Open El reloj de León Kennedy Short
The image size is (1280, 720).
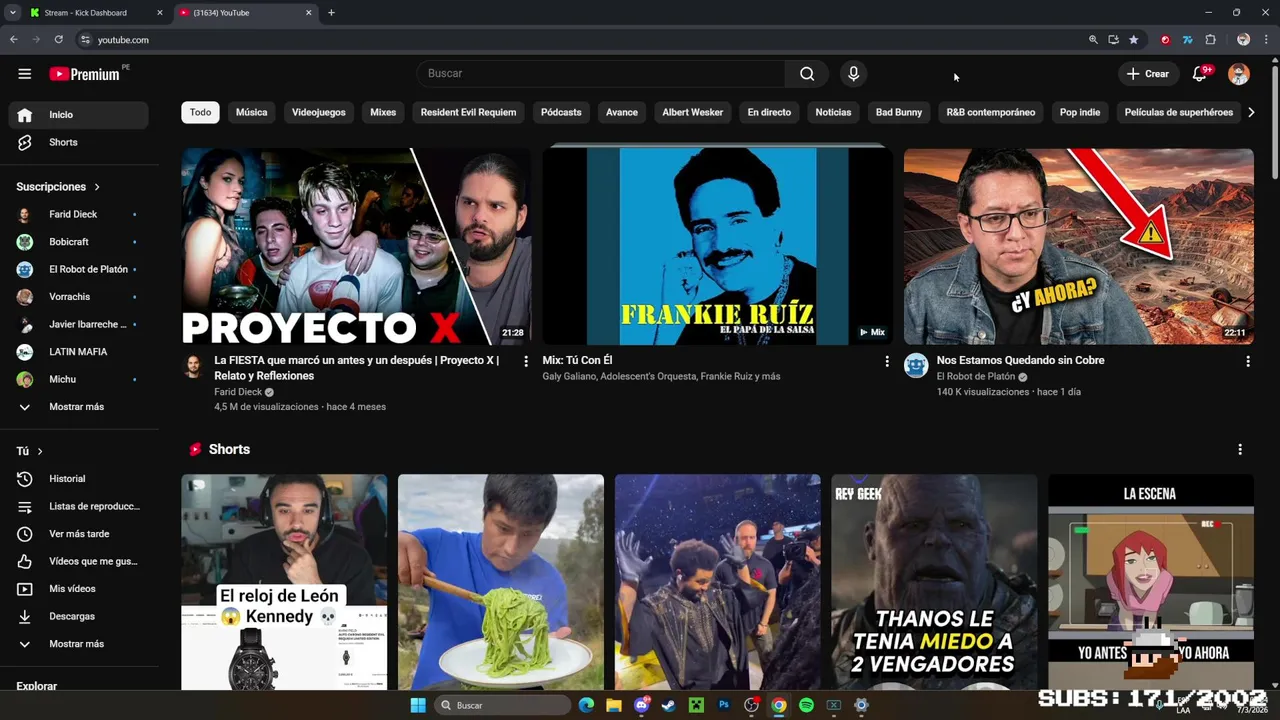284,582
